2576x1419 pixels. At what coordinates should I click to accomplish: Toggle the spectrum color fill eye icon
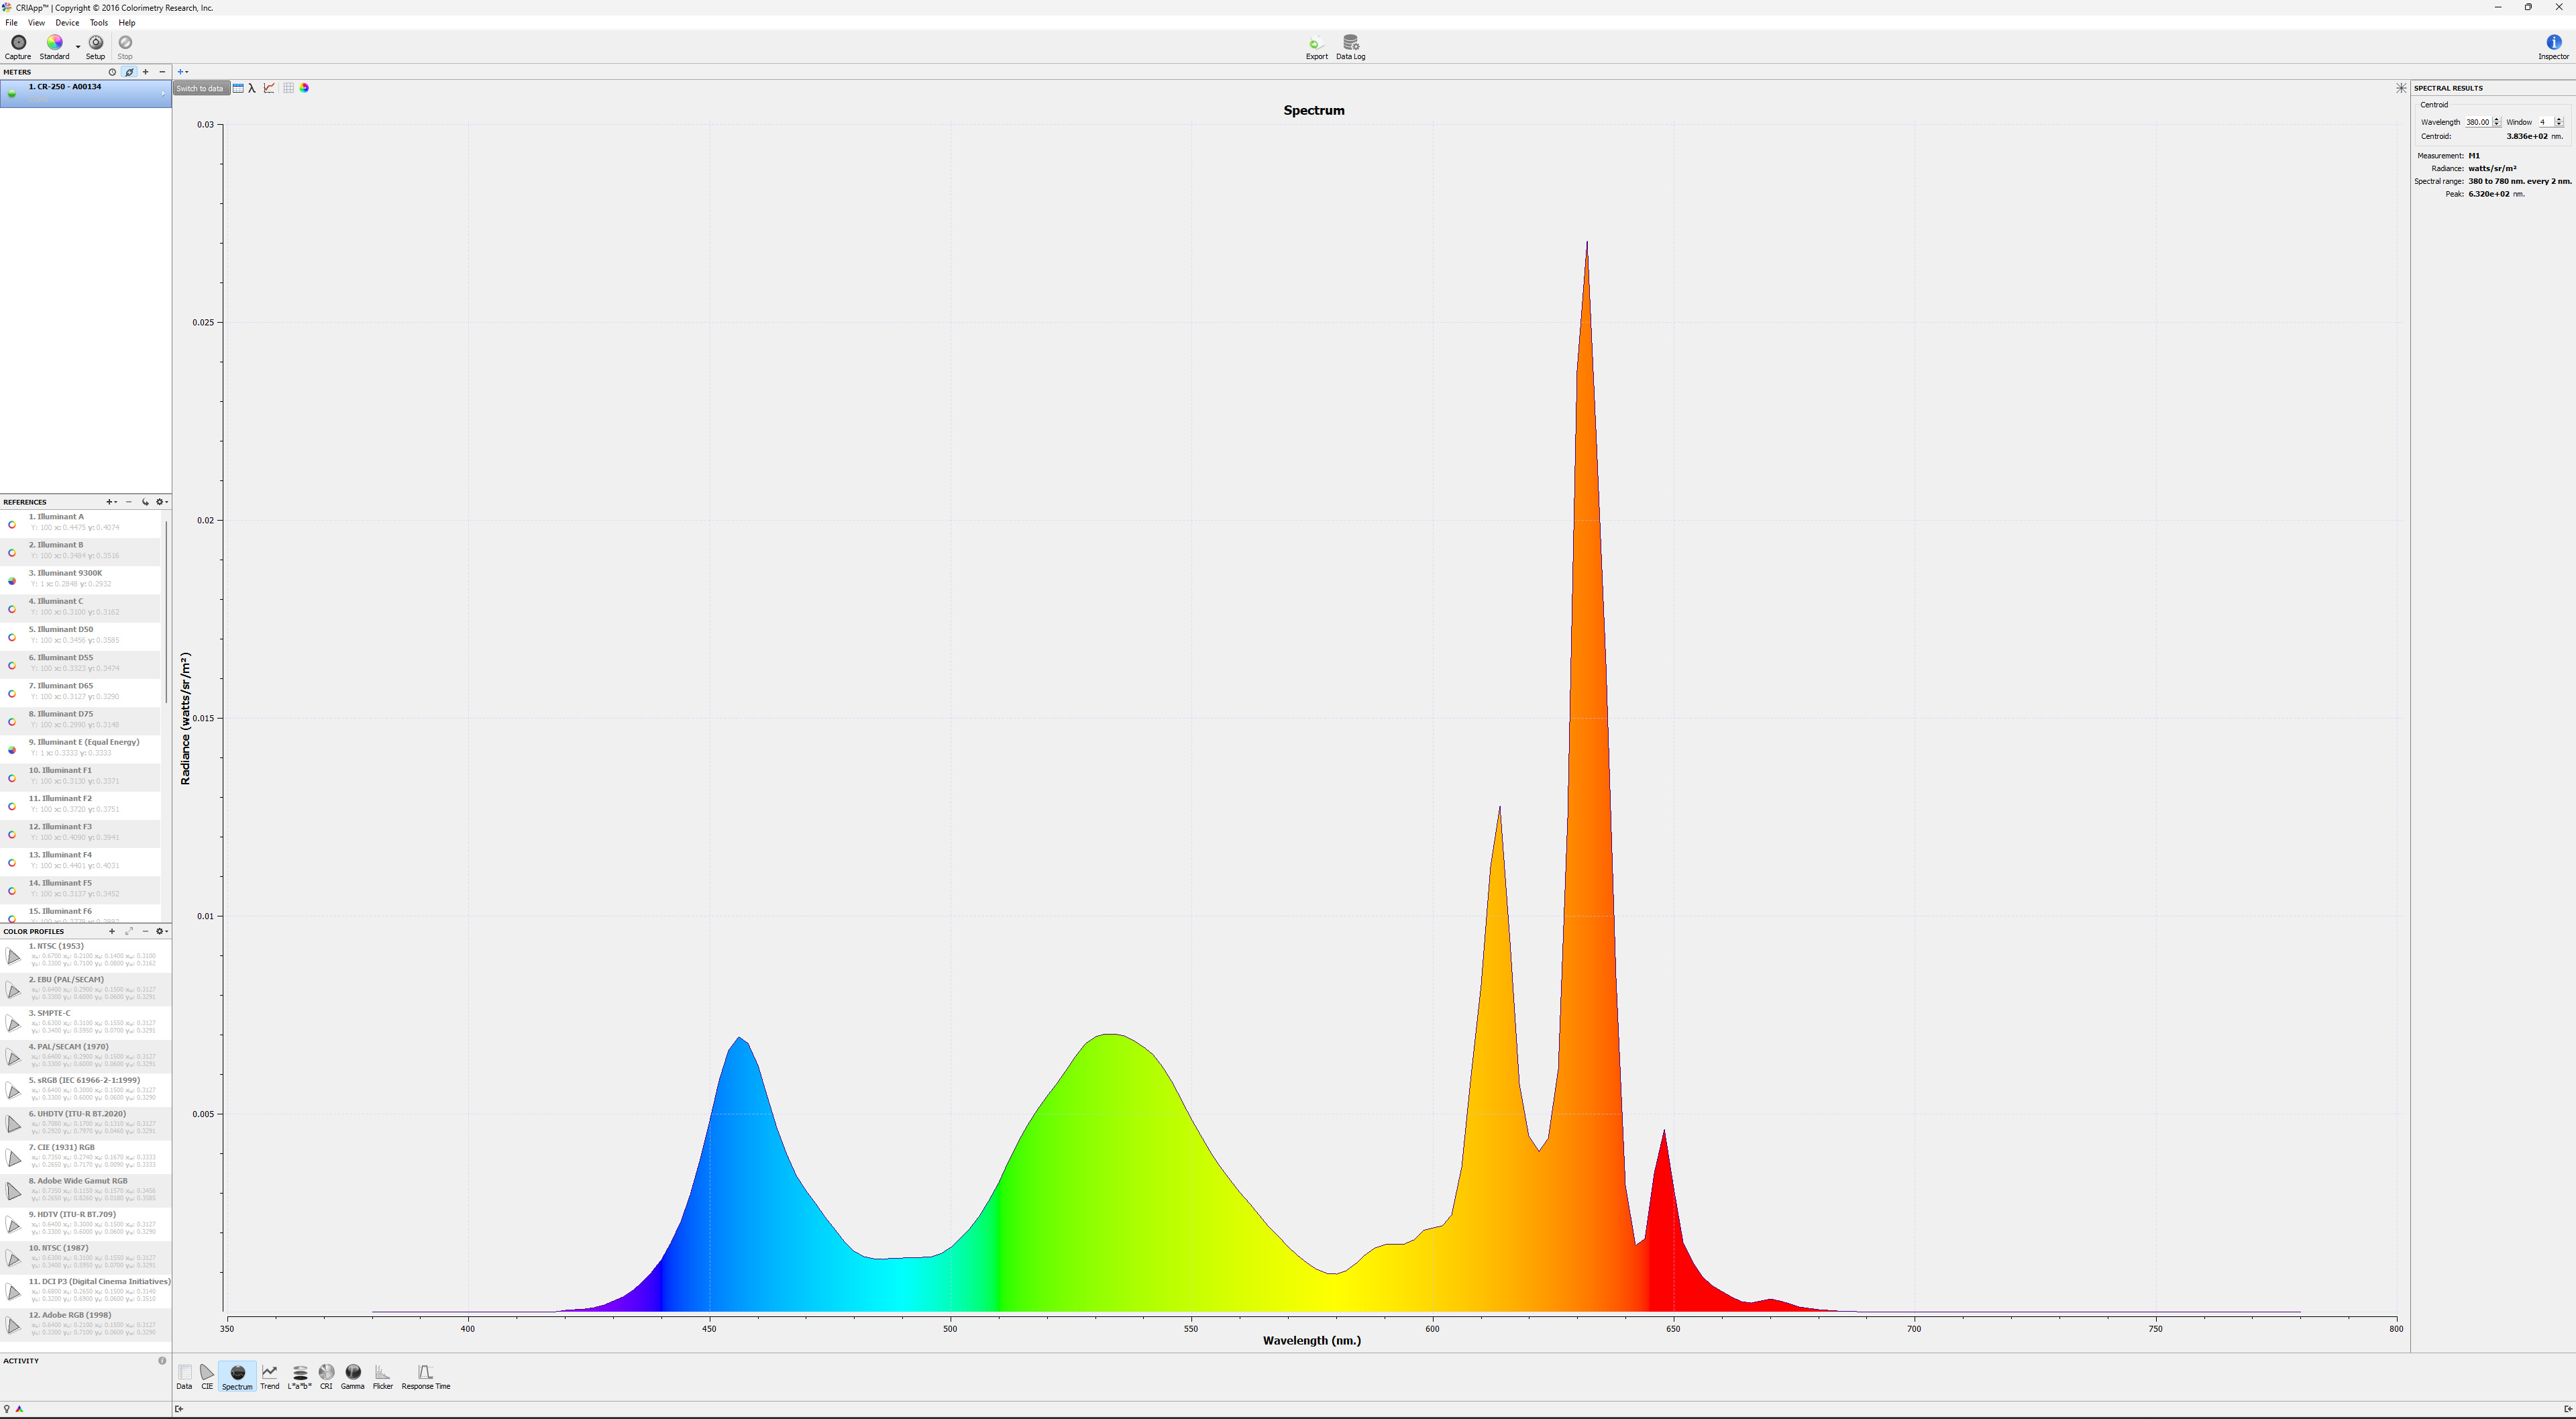pos(304,89)
